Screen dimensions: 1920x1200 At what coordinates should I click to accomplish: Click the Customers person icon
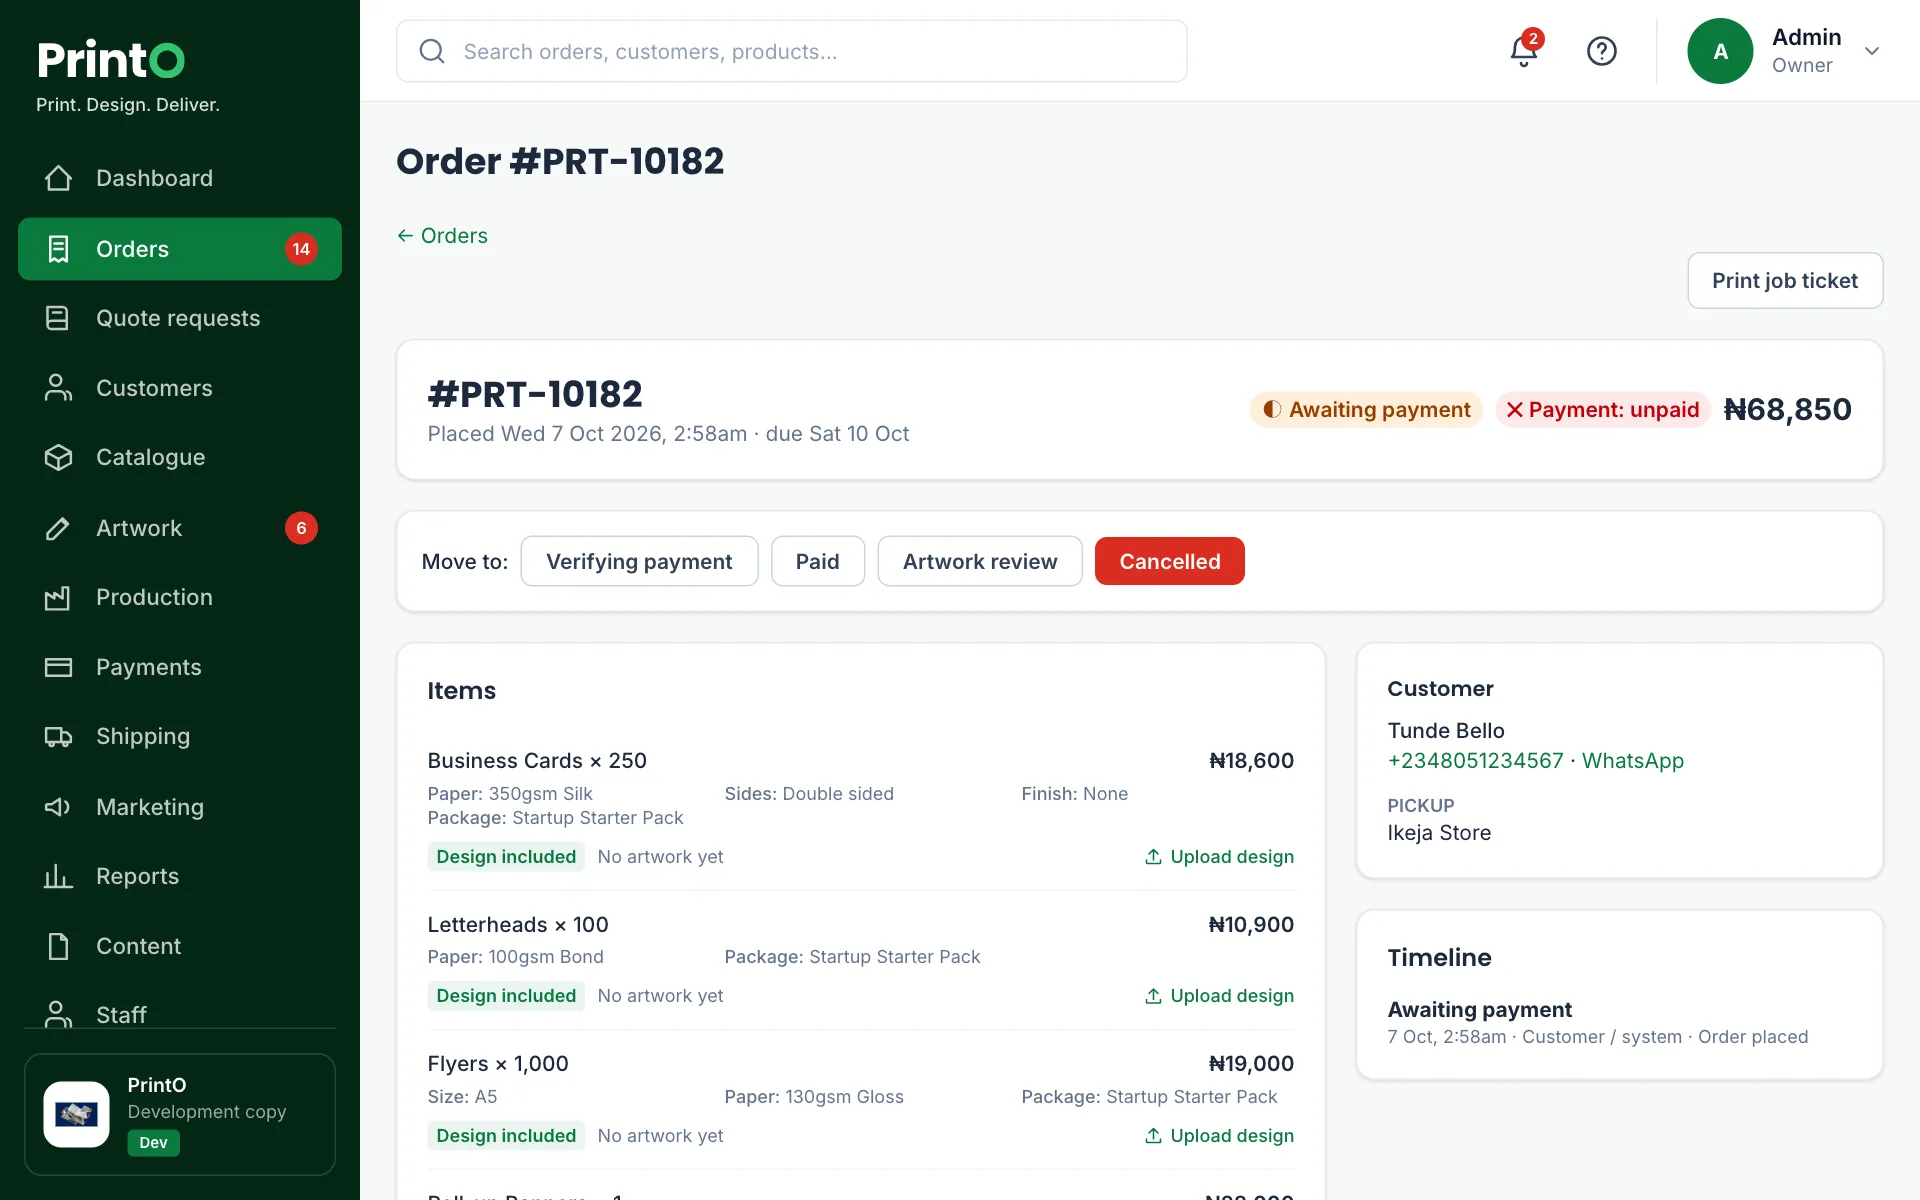point(58,388)
